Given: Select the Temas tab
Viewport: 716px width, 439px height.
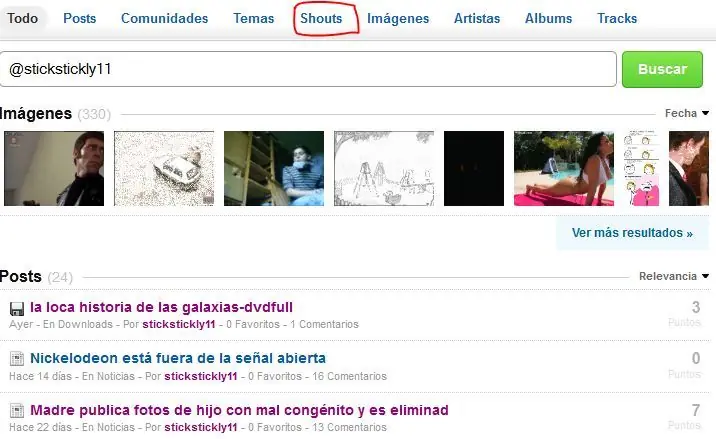Looking at the screenshot, I should click(253, 18).
